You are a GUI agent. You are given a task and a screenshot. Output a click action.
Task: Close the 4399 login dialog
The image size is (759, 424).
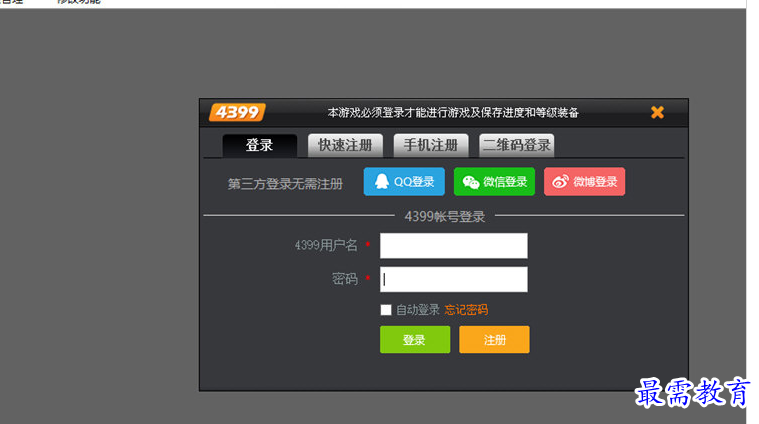coord(657,112)
